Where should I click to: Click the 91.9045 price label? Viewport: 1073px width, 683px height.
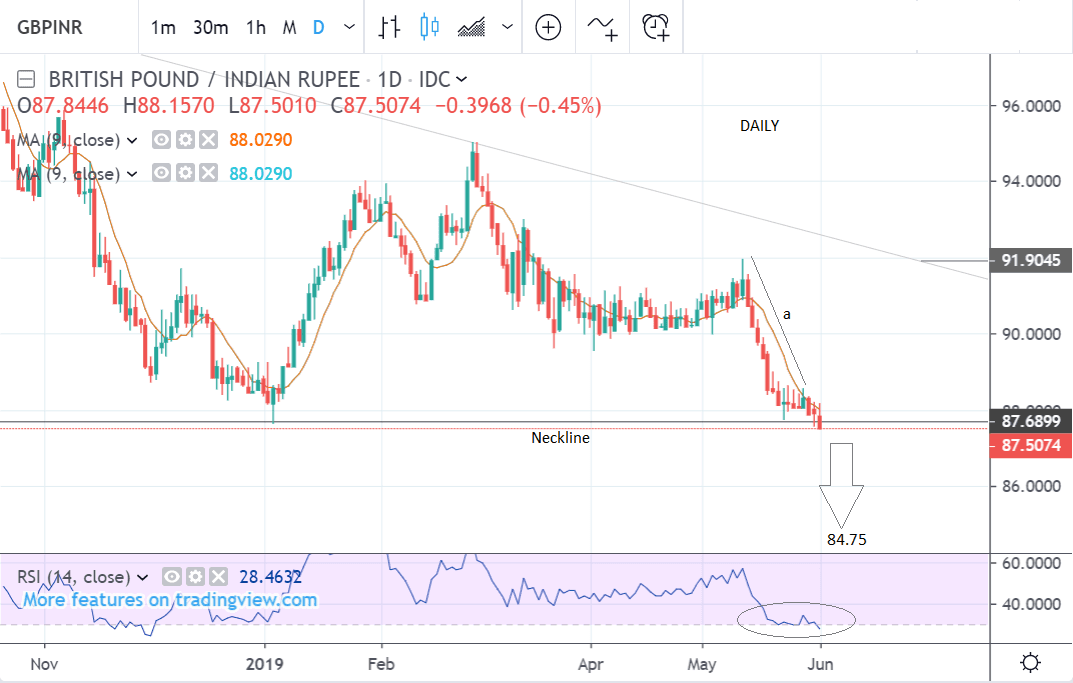click(x=1031, y=261)
